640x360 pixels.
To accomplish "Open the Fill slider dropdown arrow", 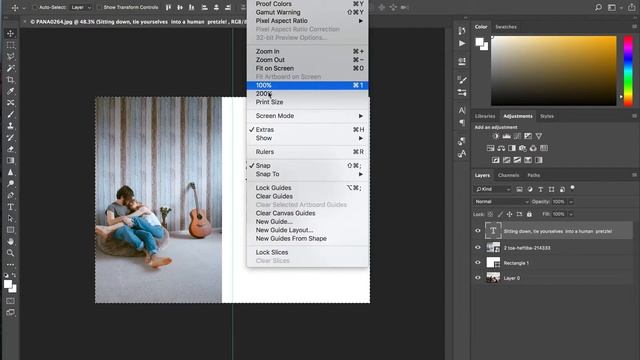I will point(571,214).
